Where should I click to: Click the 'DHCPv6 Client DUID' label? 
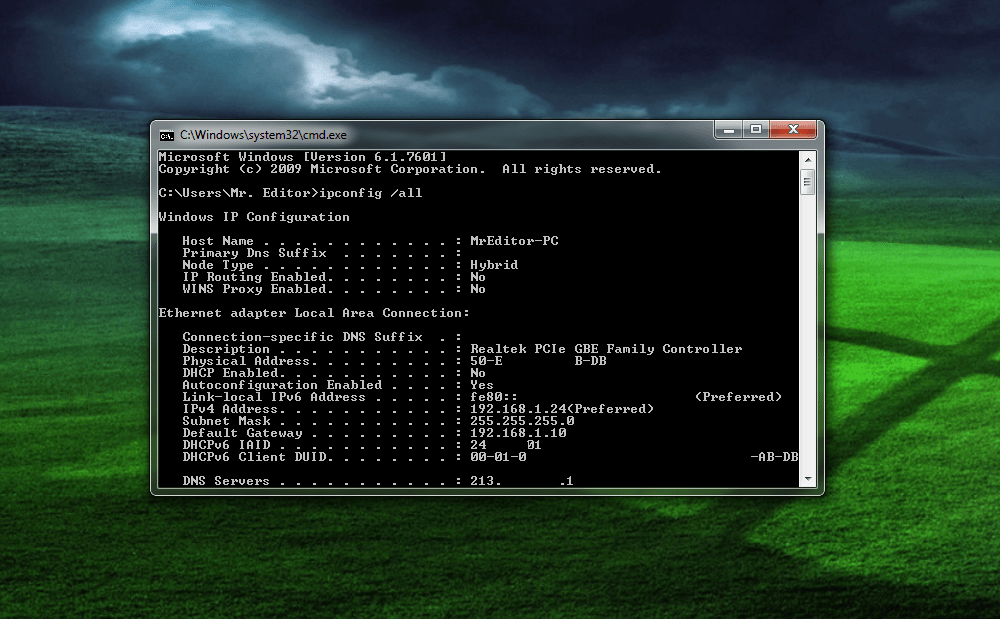click(x=254, y=457)
